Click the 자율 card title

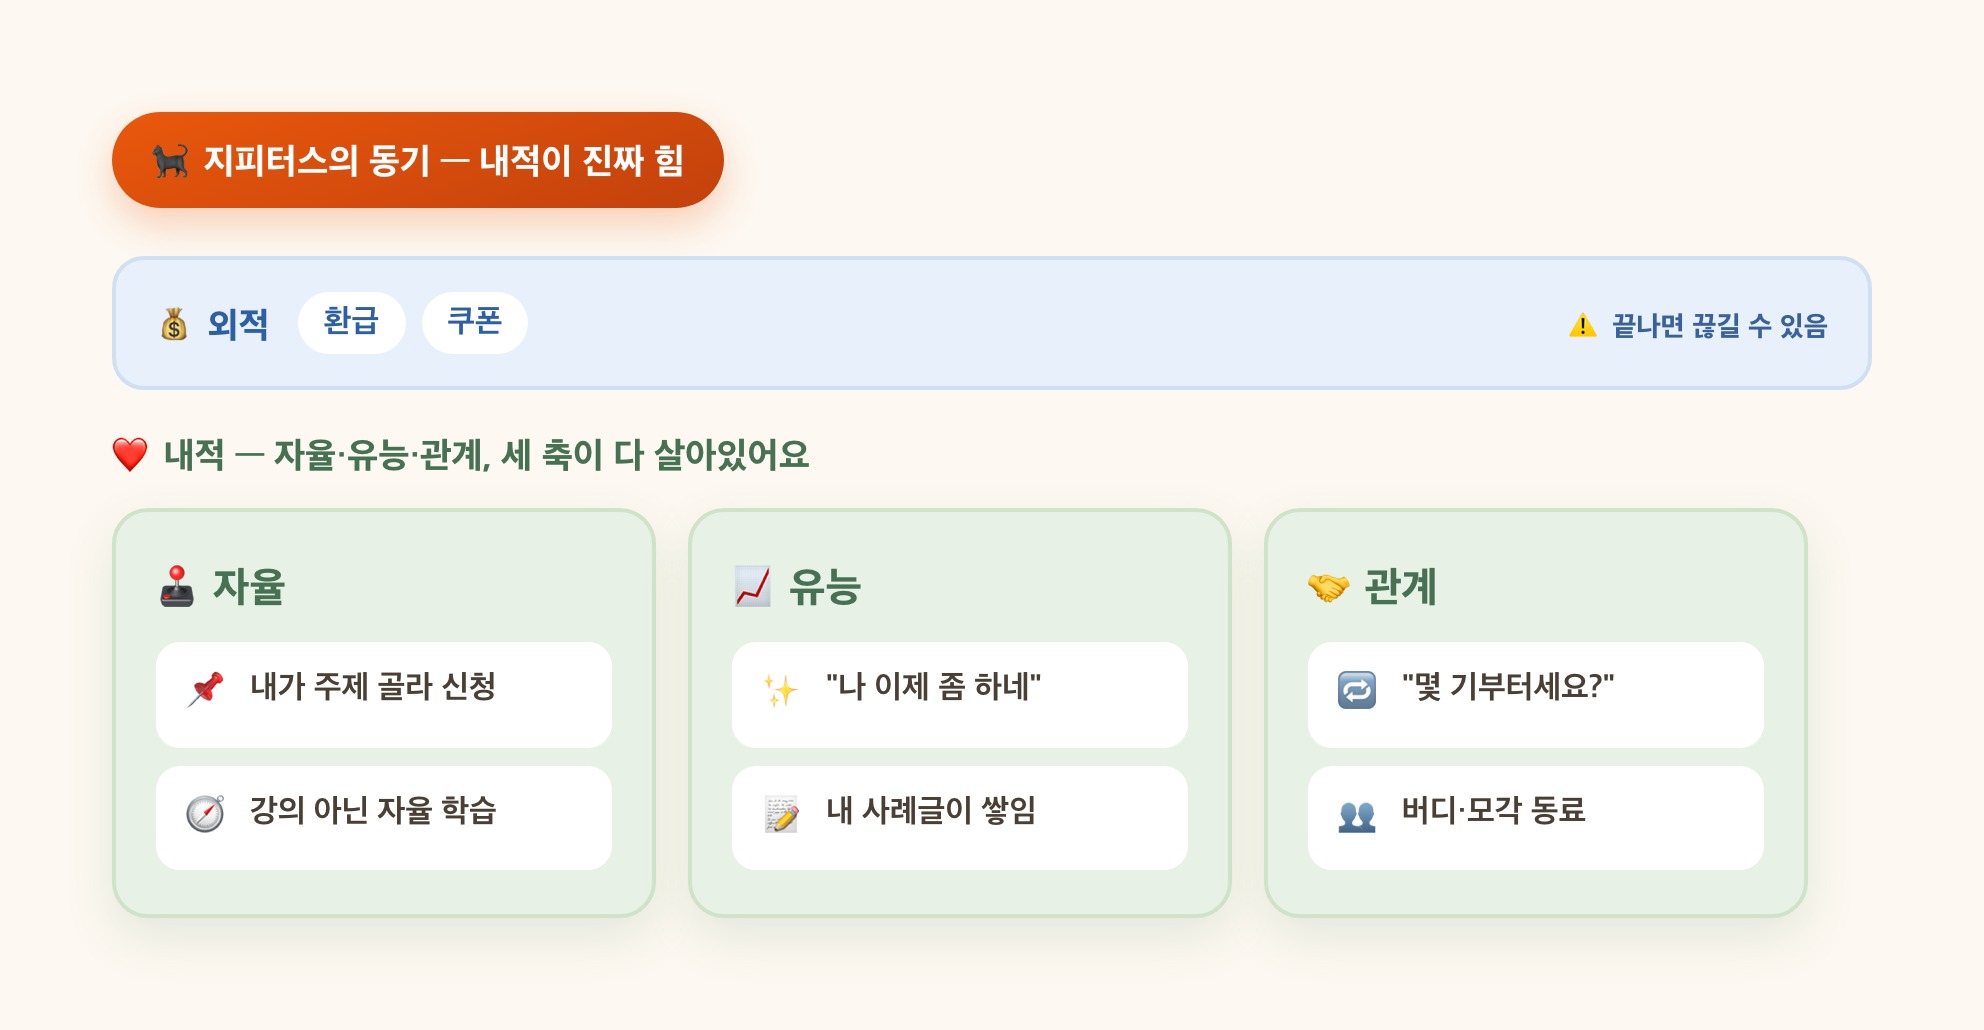tap(249, 587)
